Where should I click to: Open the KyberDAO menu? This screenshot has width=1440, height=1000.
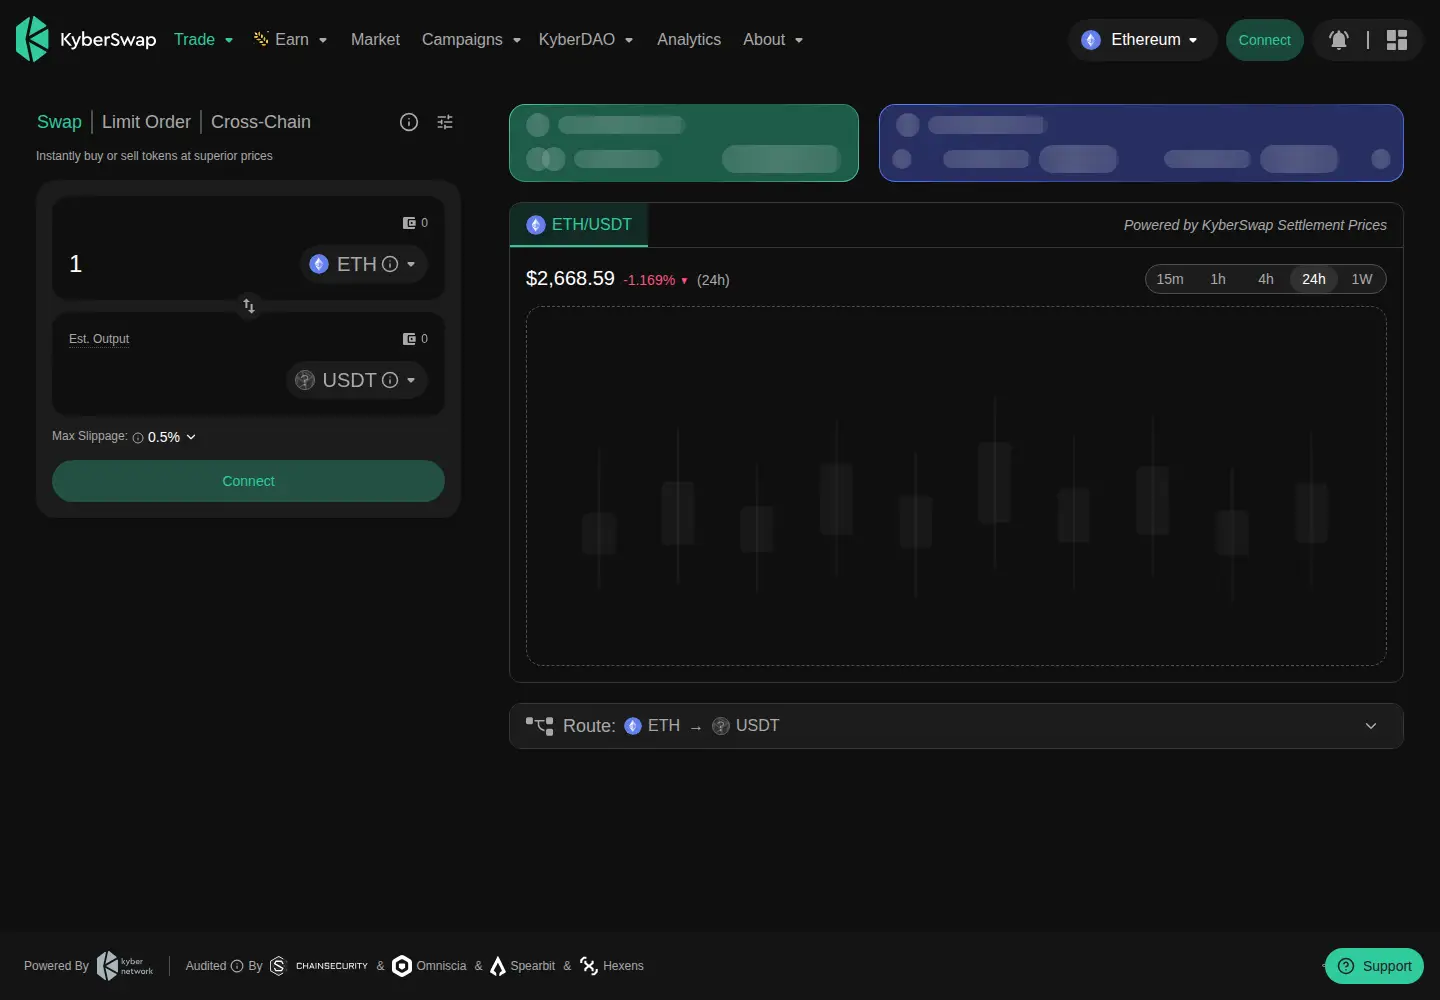coord(586,40)
